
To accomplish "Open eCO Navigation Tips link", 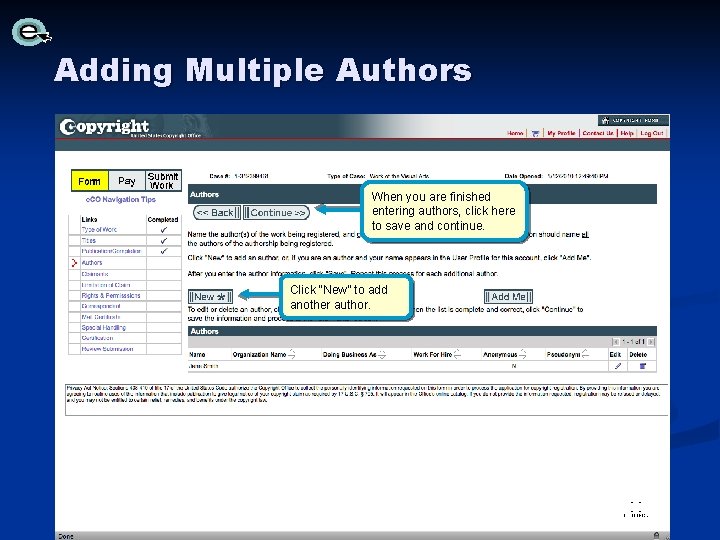I will [121, 199].
